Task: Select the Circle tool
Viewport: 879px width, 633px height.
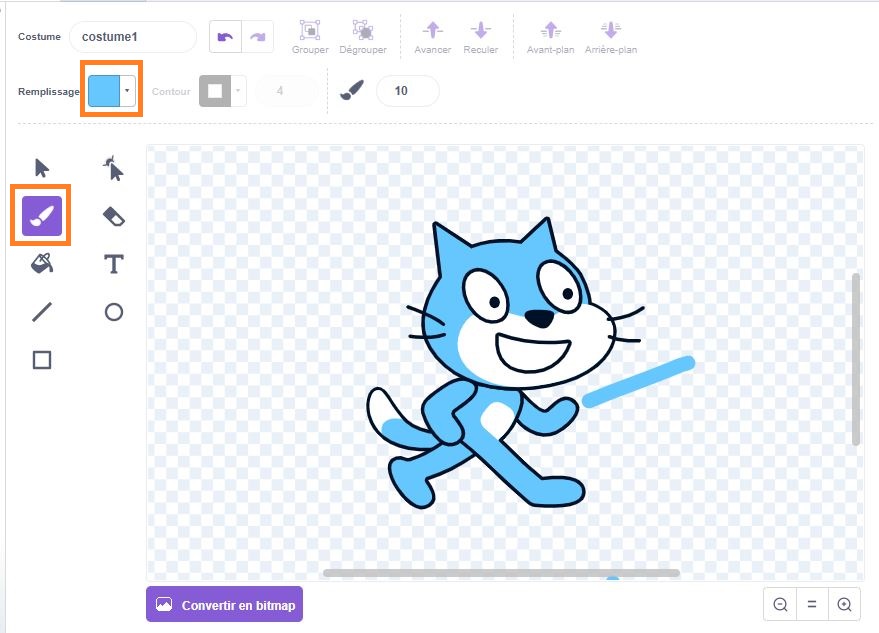Action: point(114,312)
